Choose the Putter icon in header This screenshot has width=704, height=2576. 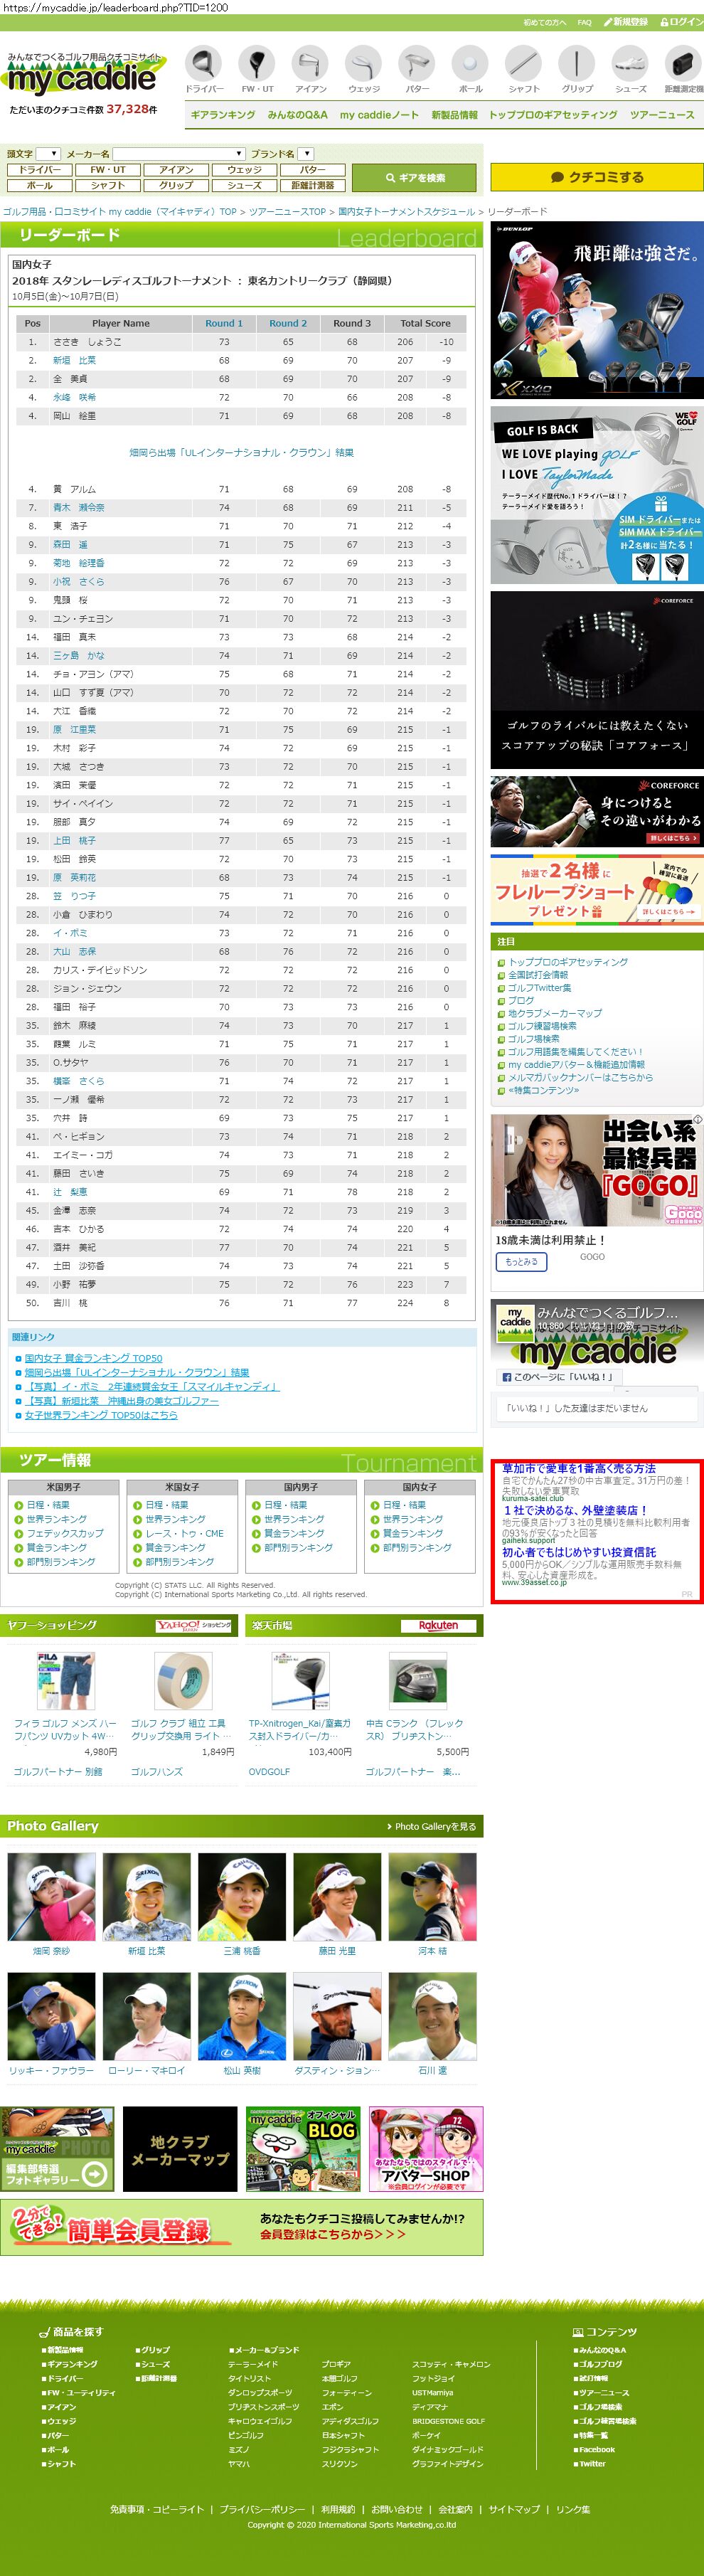click(x=417, y=66)
